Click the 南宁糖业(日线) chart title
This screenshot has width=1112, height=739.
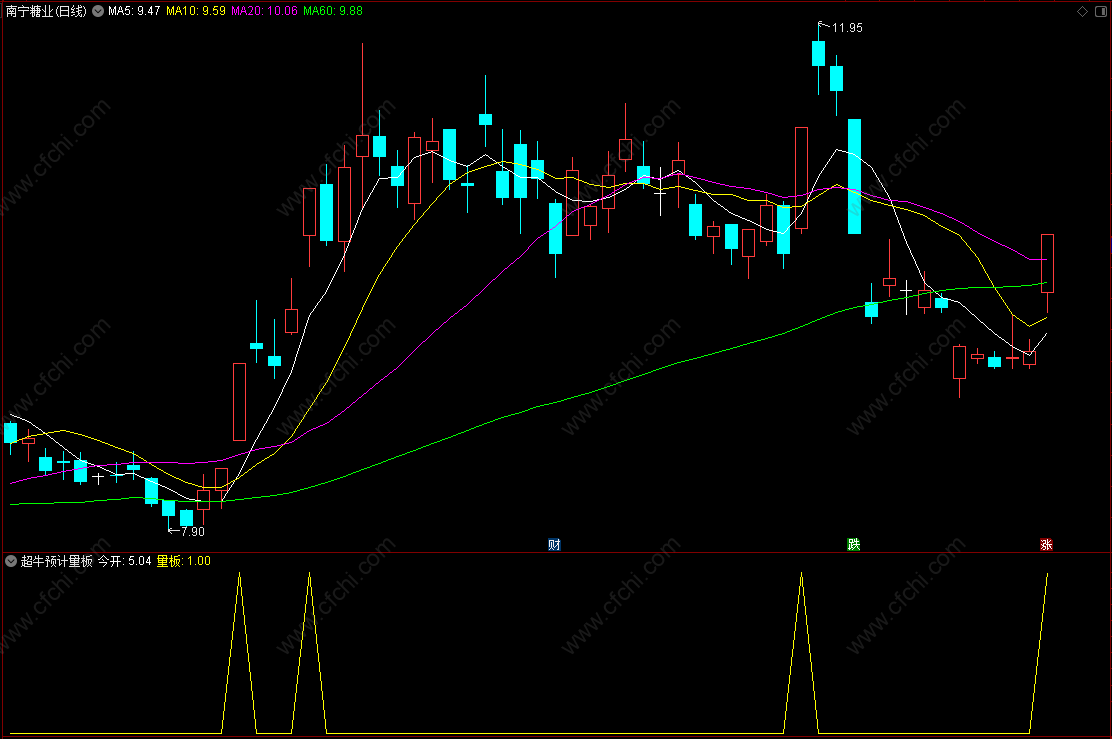point(46,11)
